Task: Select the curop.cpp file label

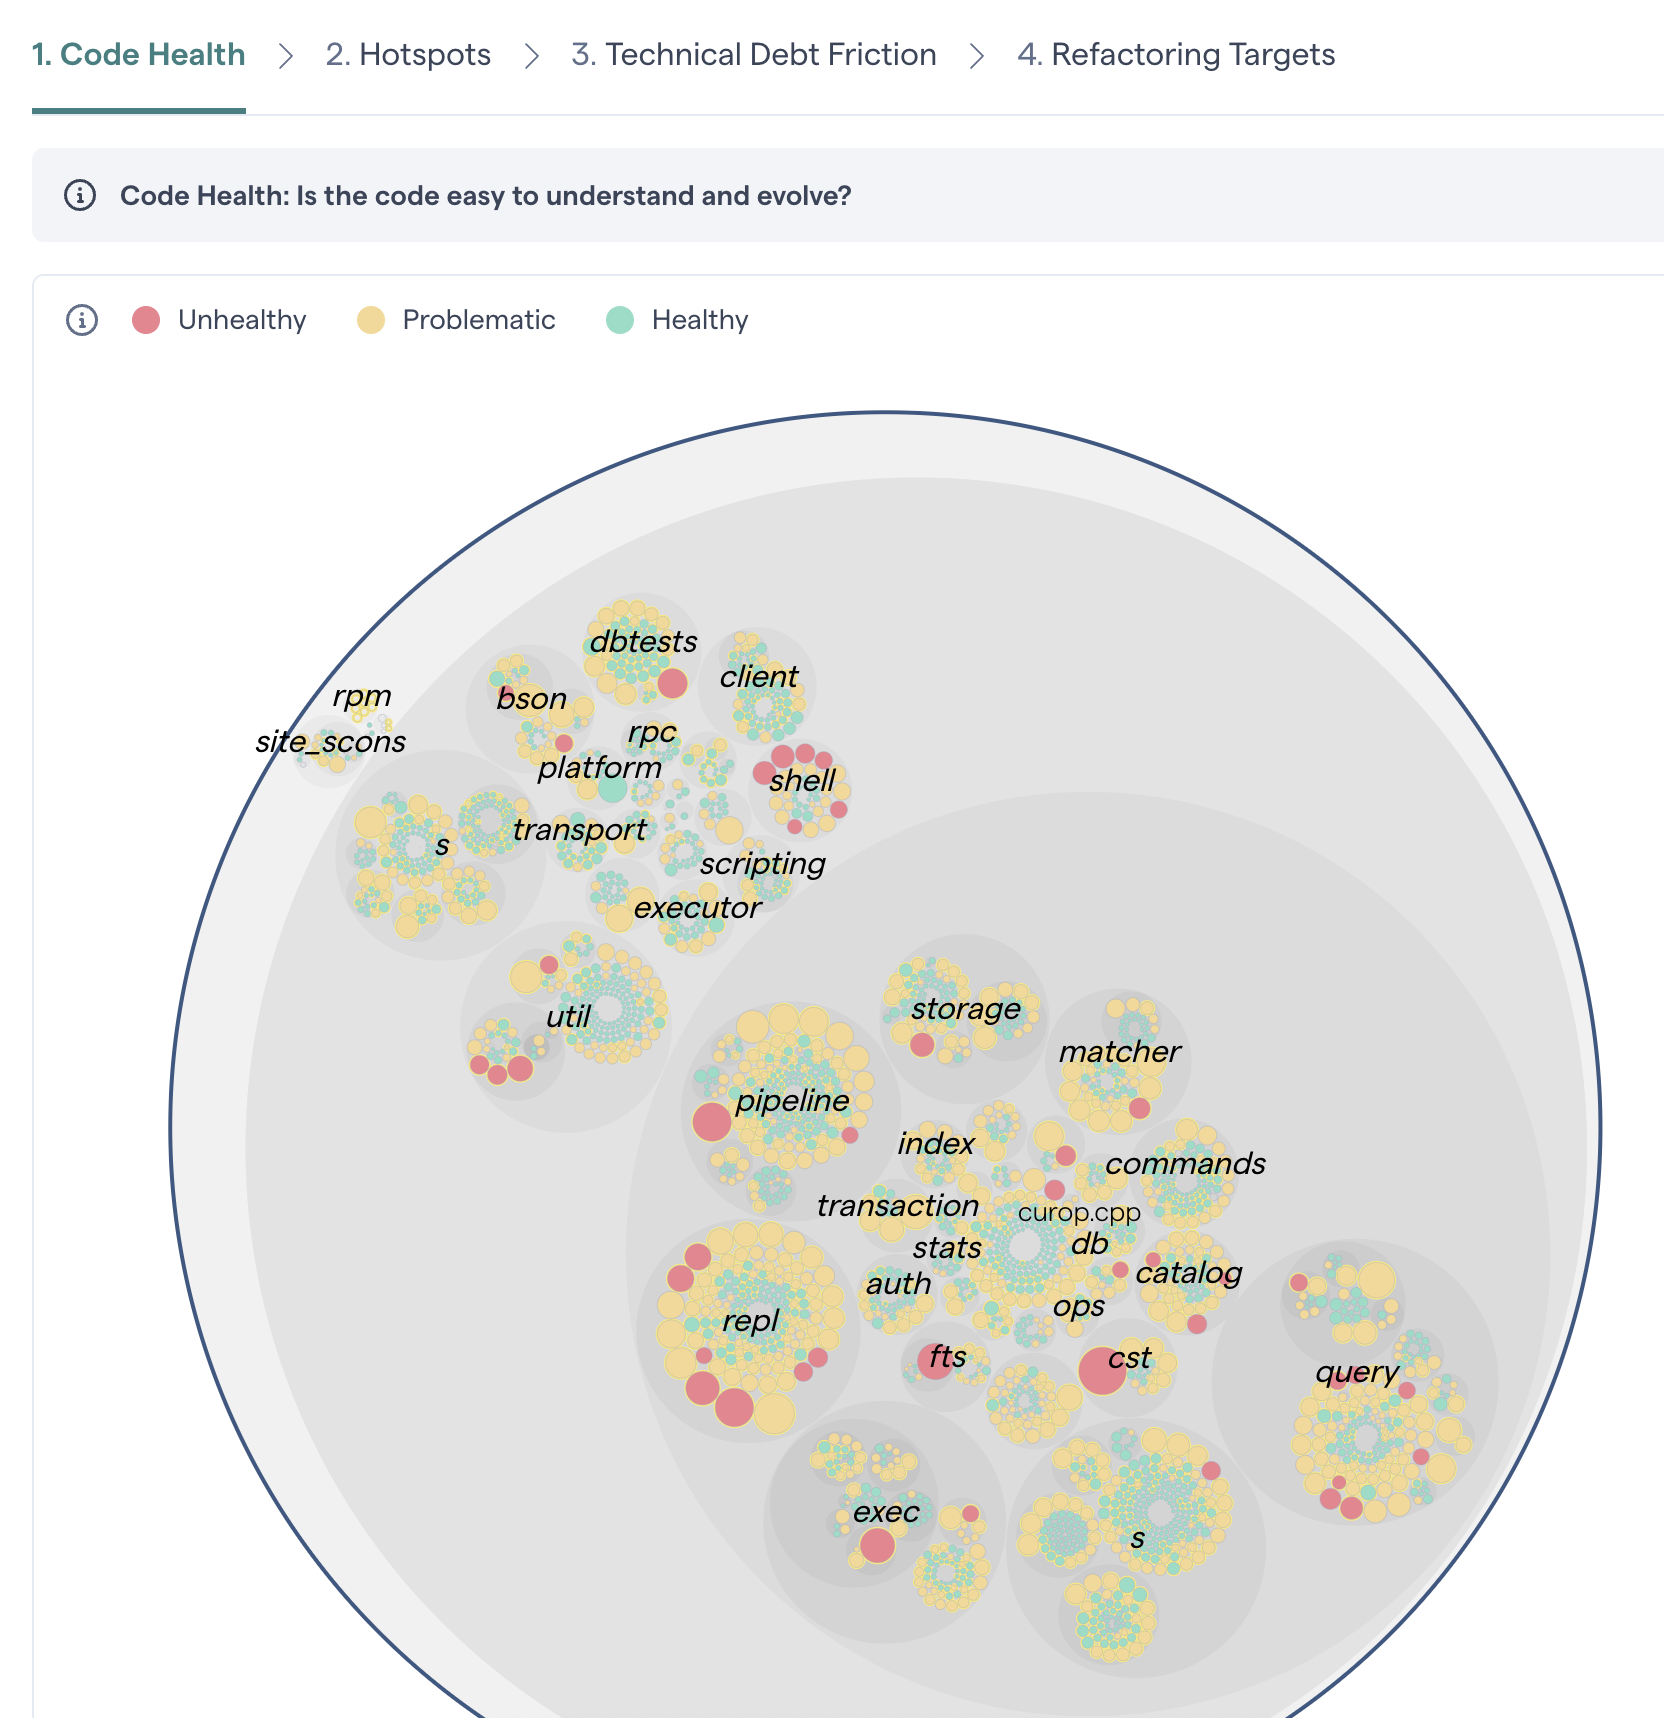Action: point(1078,1212)
